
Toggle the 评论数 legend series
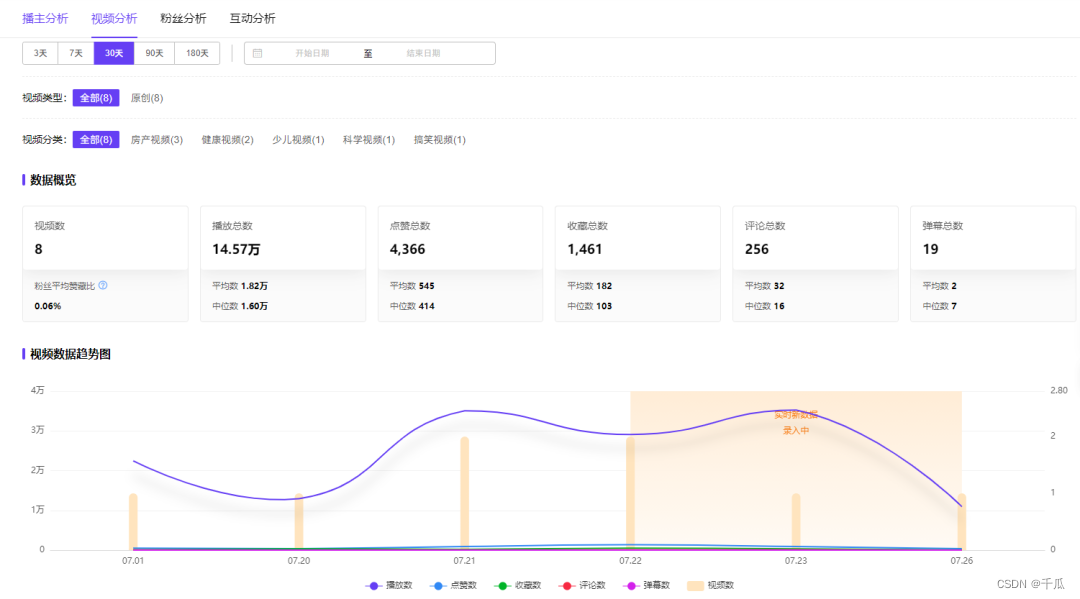tap(583, 585)
